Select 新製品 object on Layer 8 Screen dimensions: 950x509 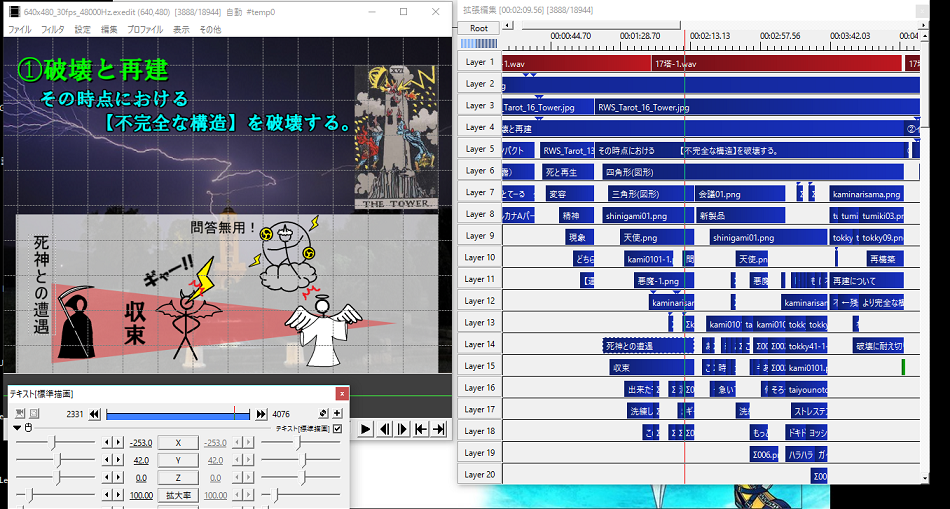[740, 215]
